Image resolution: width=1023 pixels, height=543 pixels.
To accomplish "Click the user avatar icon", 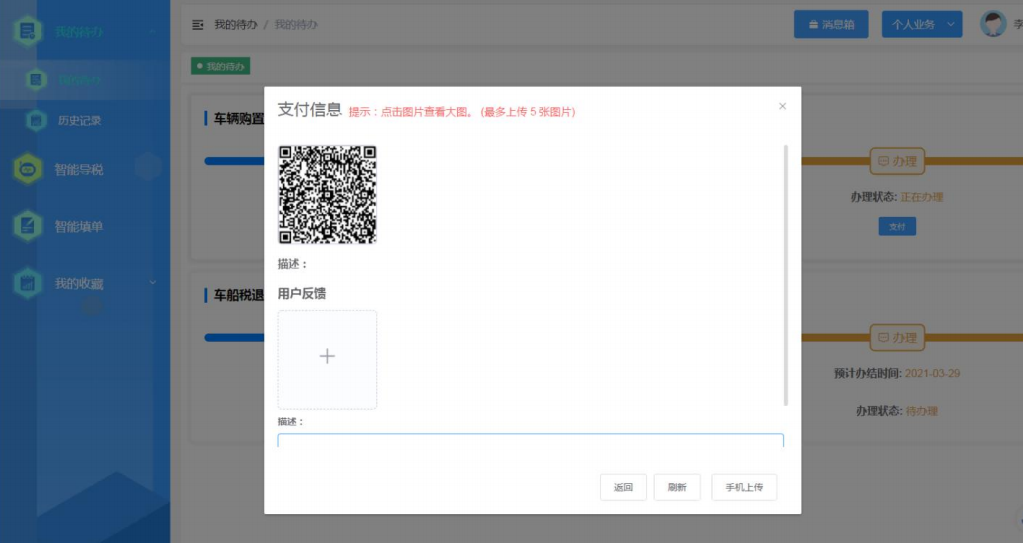I will 993,24.
